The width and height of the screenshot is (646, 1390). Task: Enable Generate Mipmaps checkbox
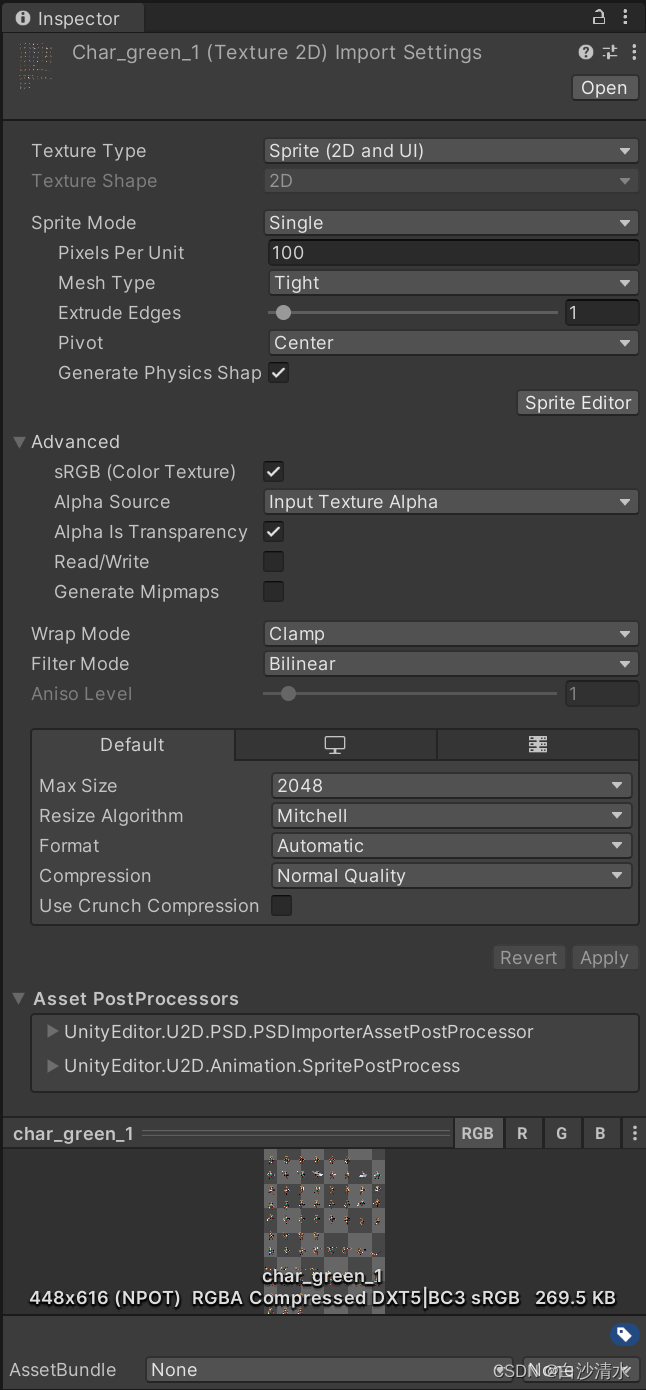click(273, 592)
